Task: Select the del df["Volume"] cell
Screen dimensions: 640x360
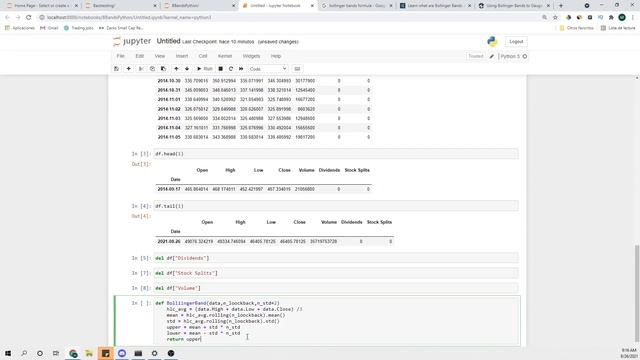Action: (x=336, y=288)
